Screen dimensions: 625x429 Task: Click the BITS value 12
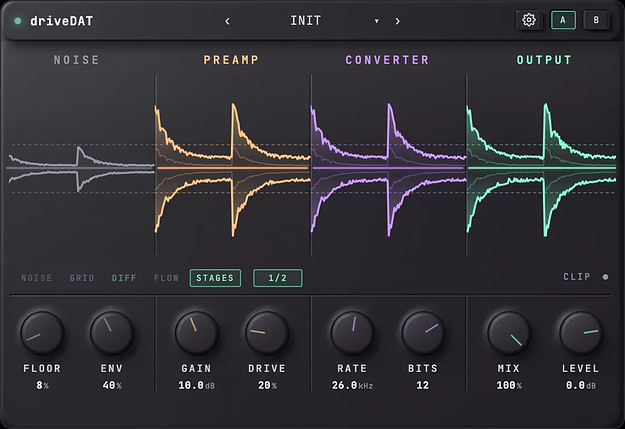coord(423,386)
